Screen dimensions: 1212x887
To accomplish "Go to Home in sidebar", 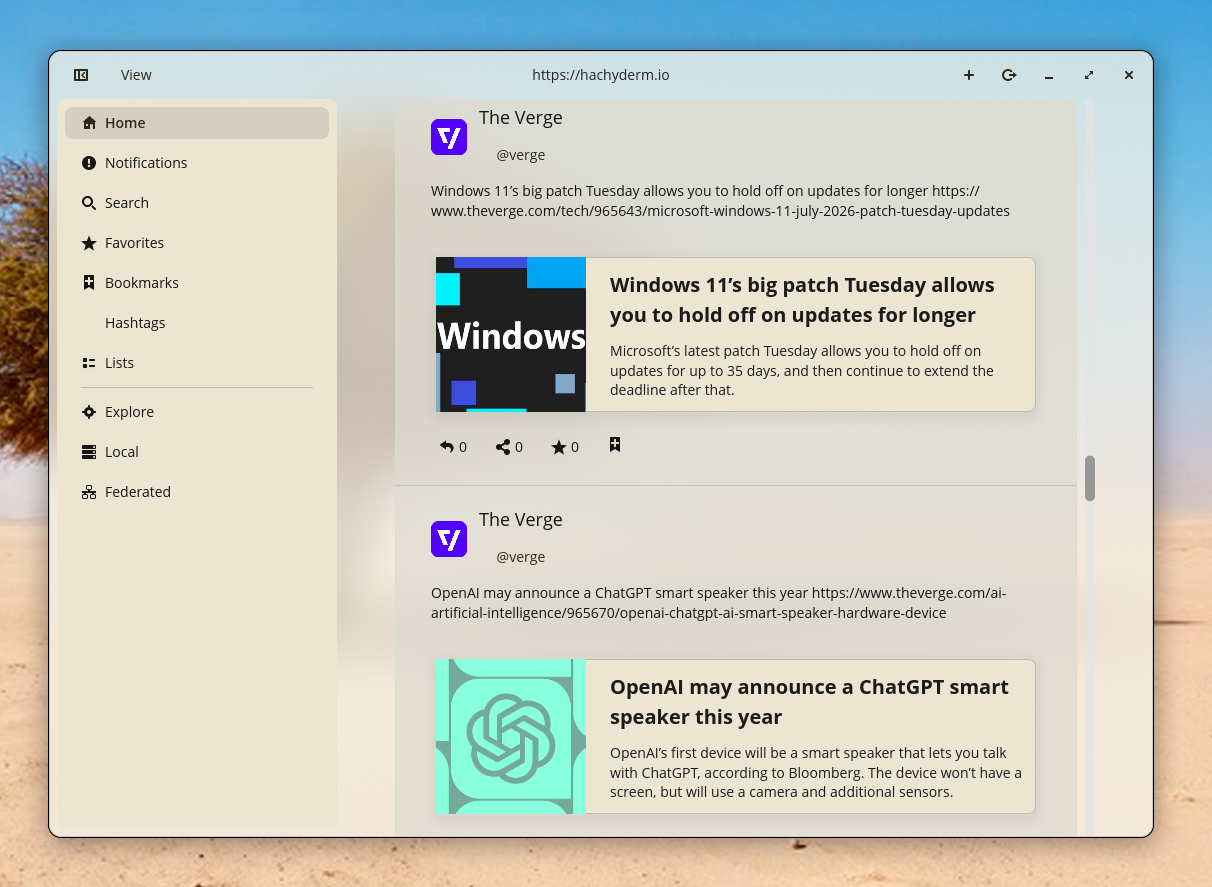I will [197, 123].
